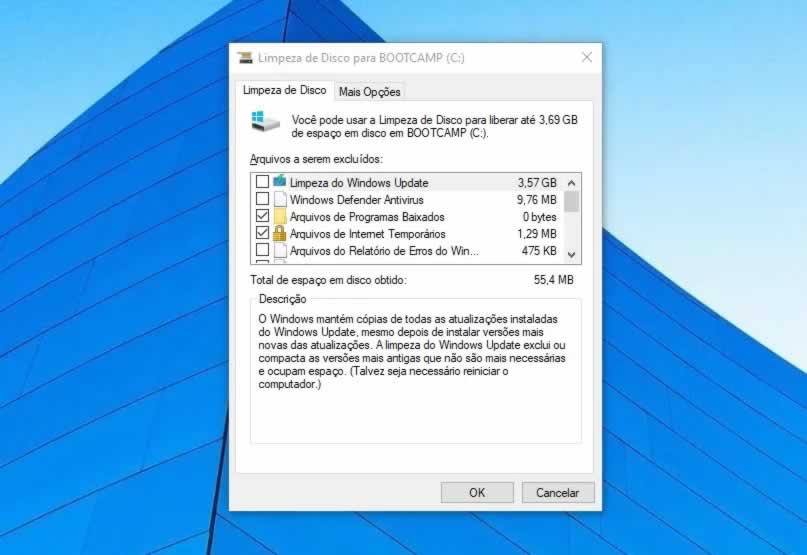The image size is (807, 555).
Task: Select Arquivos do Relatório de Erros row text
Action: [x=384, y=251]
